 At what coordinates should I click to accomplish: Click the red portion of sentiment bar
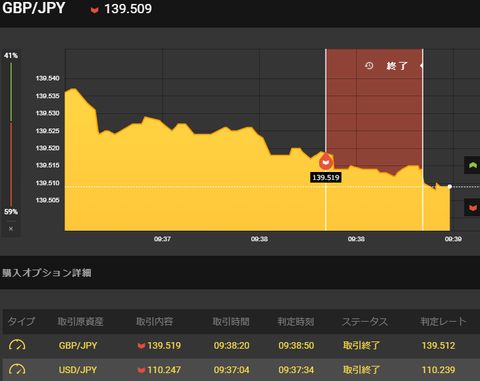(x=11, y=164)
